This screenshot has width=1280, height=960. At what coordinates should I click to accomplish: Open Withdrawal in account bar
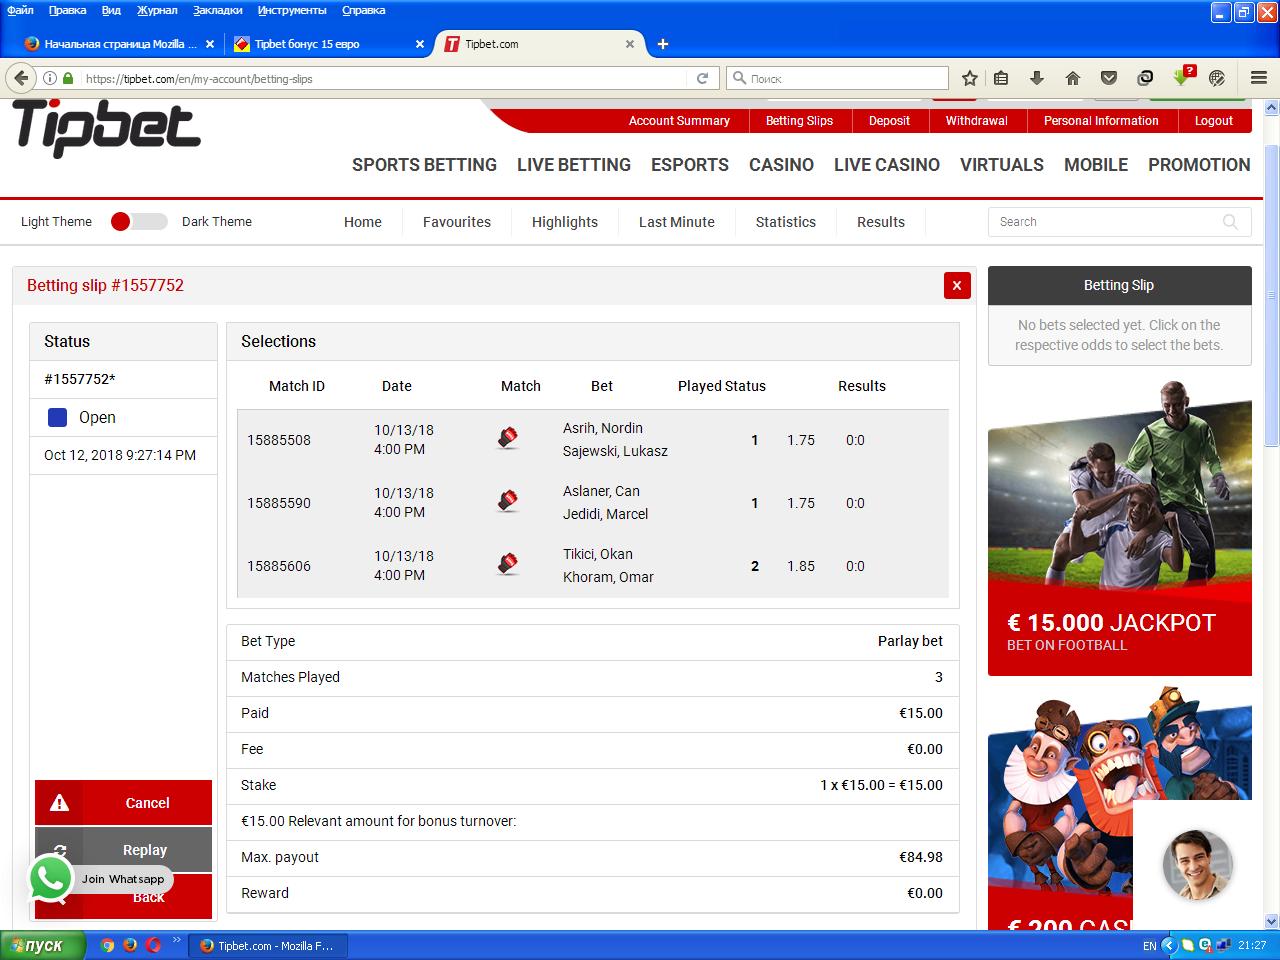[x=977, y=120]
